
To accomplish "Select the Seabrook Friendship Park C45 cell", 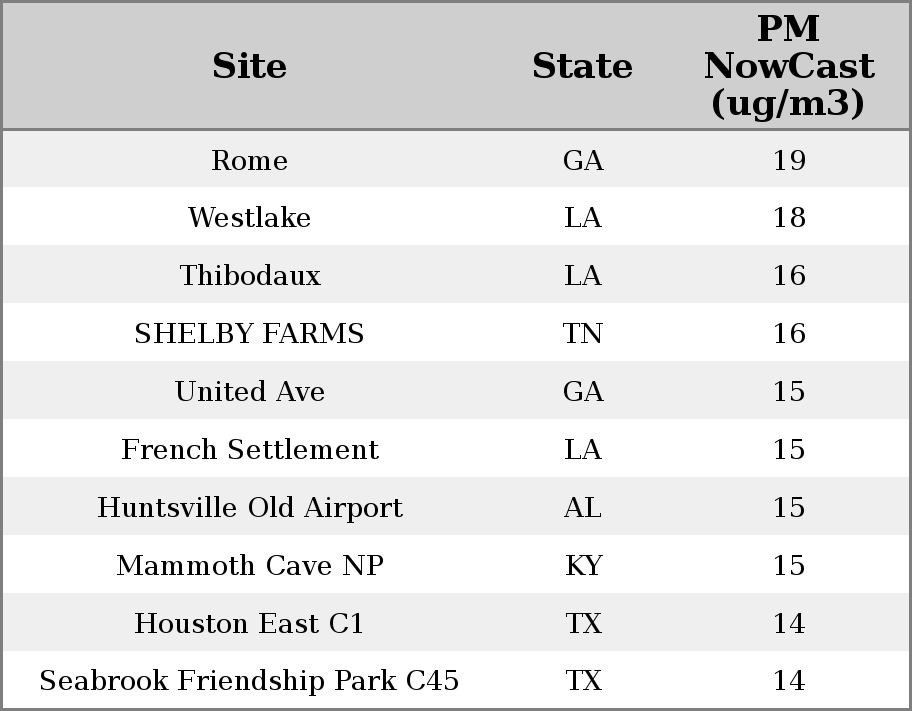I will coord(249,680).
